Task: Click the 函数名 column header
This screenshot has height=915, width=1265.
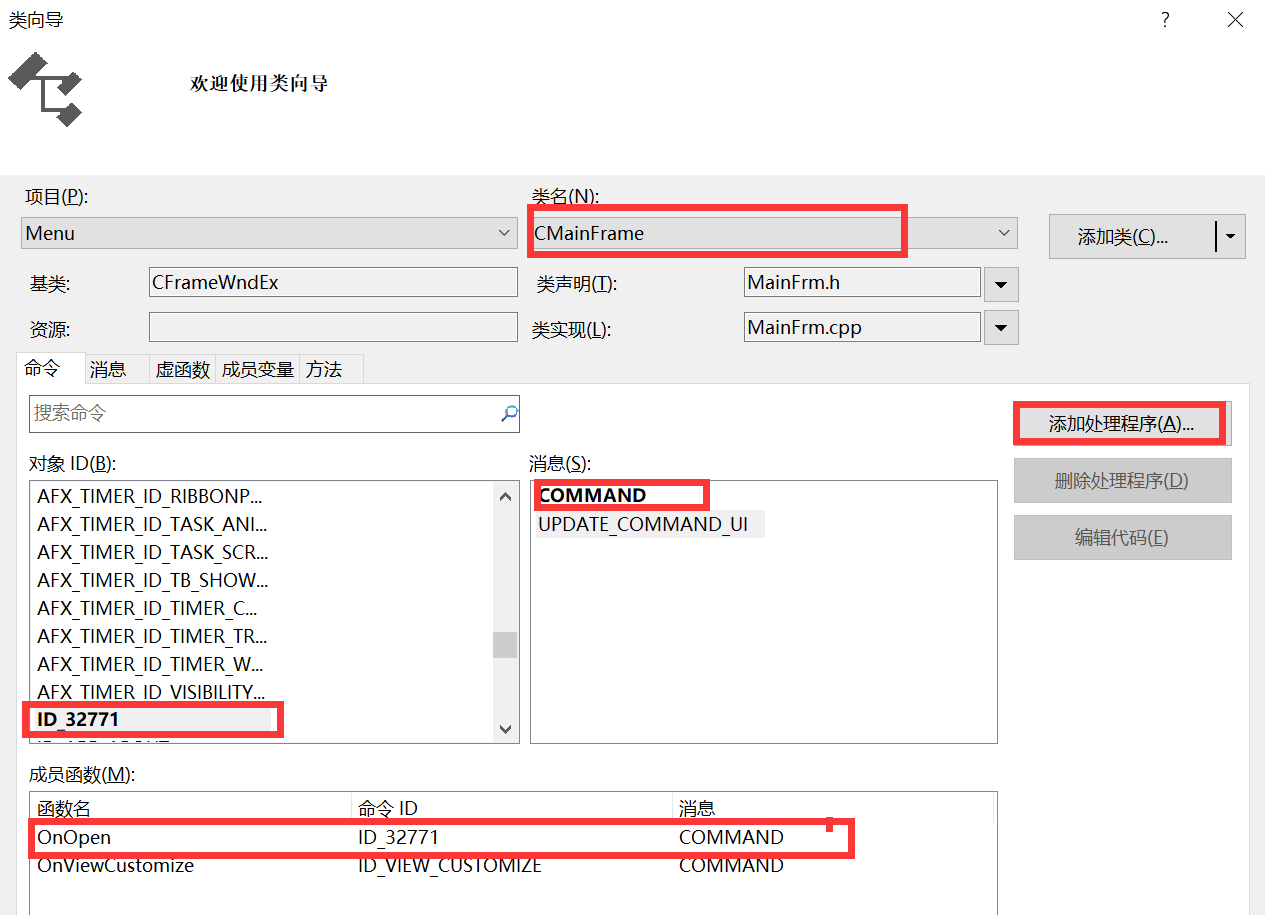Action: click(191, 808)
